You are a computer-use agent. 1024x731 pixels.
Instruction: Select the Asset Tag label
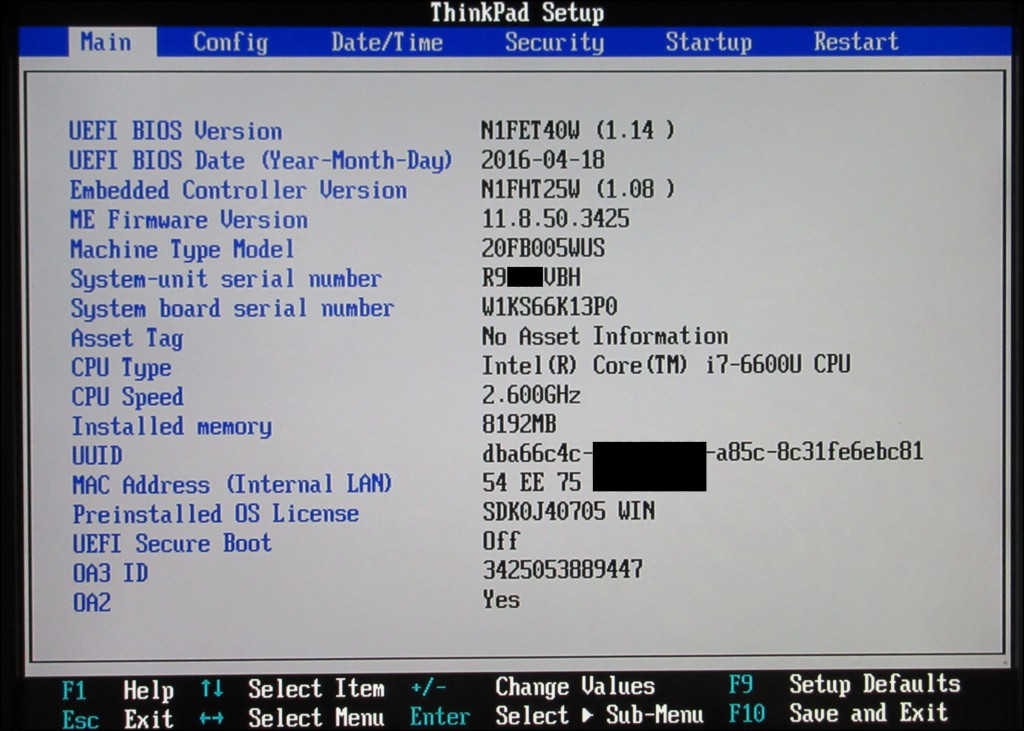coord(127,338)
